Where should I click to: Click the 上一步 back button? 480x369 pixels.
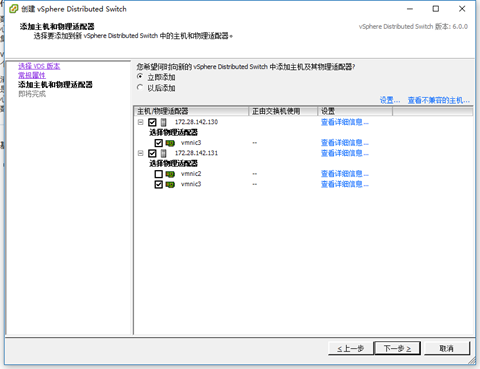(350, 349)
